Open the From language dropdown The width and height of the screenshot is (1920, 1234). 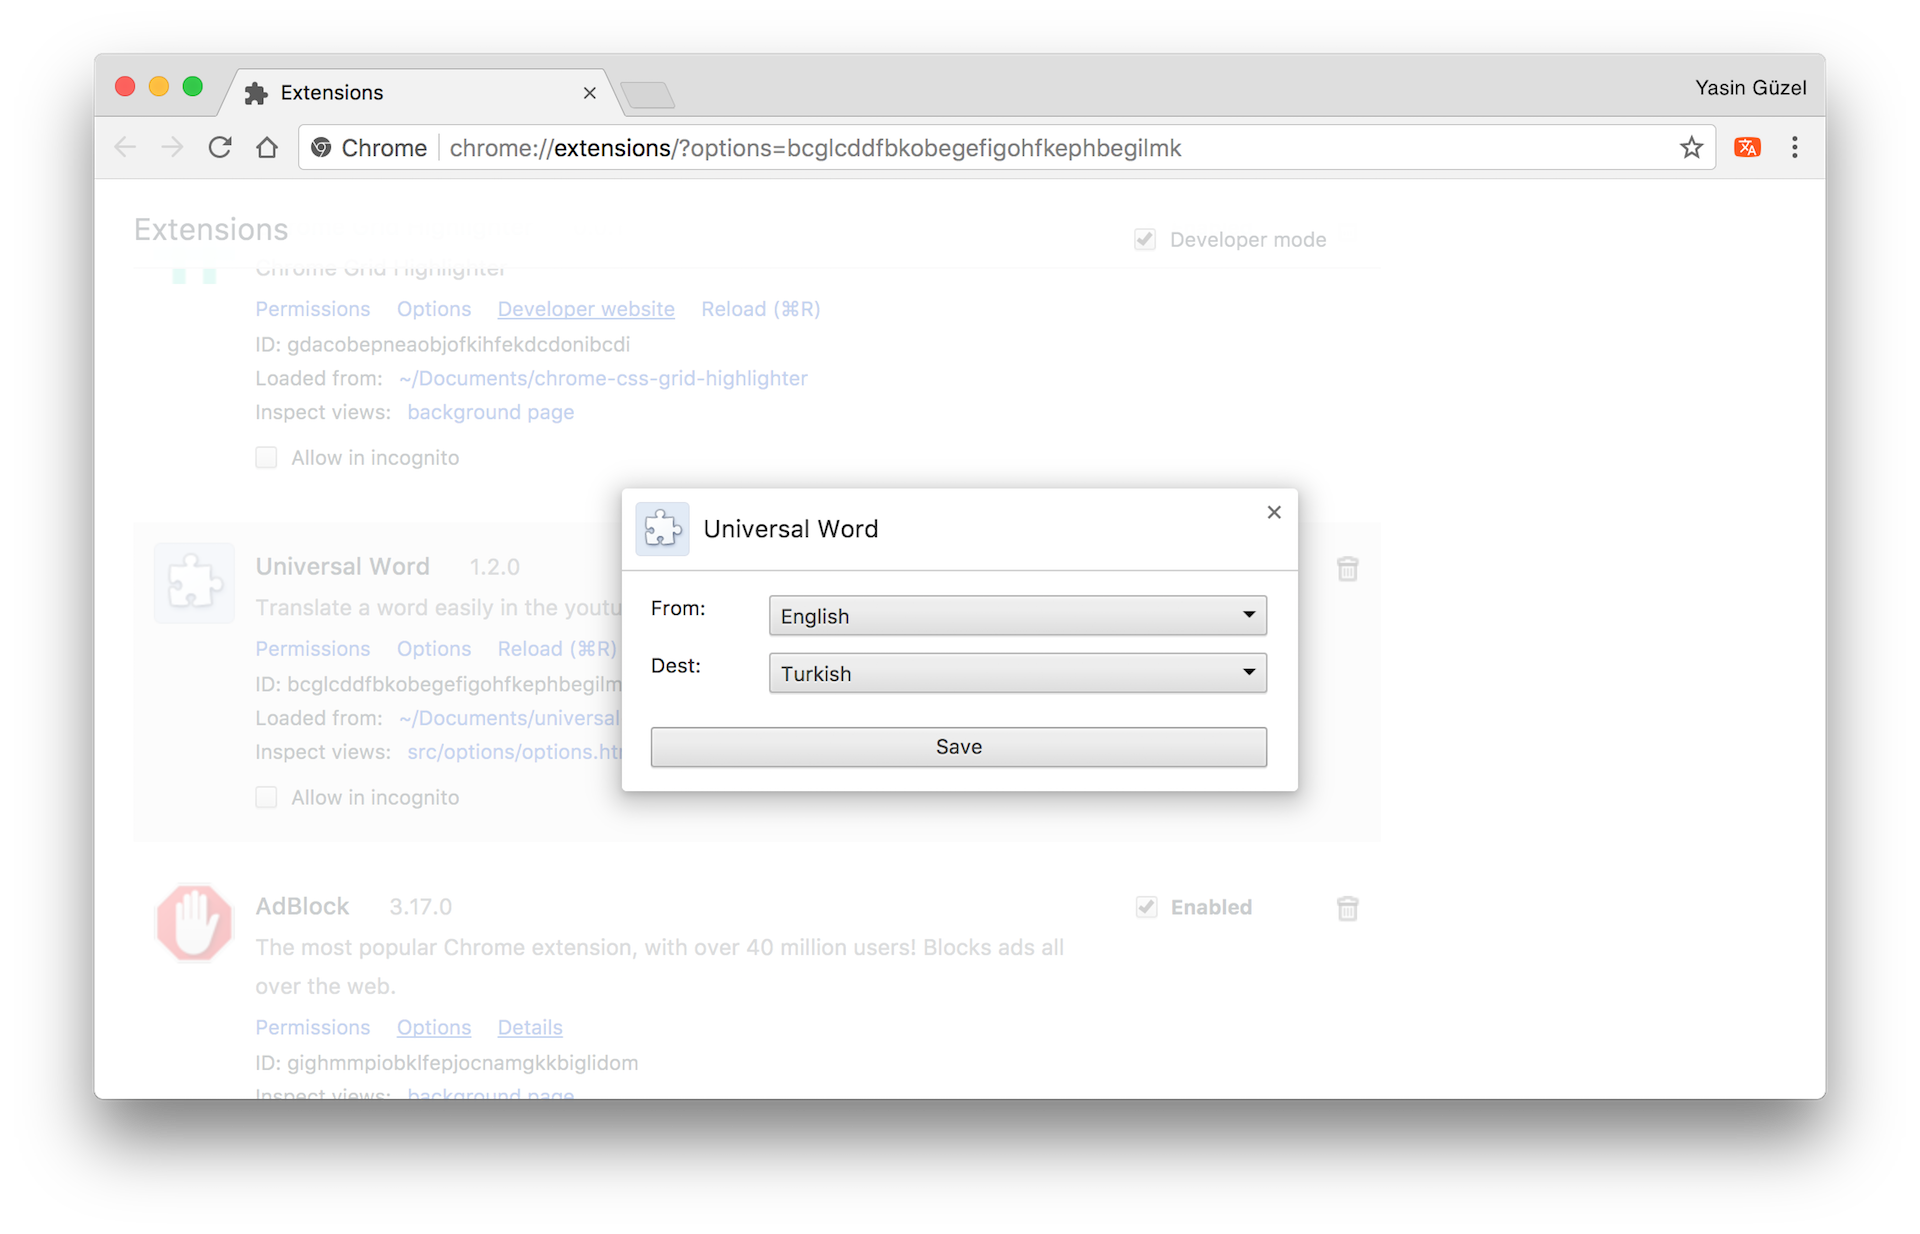coord(1017,616)
